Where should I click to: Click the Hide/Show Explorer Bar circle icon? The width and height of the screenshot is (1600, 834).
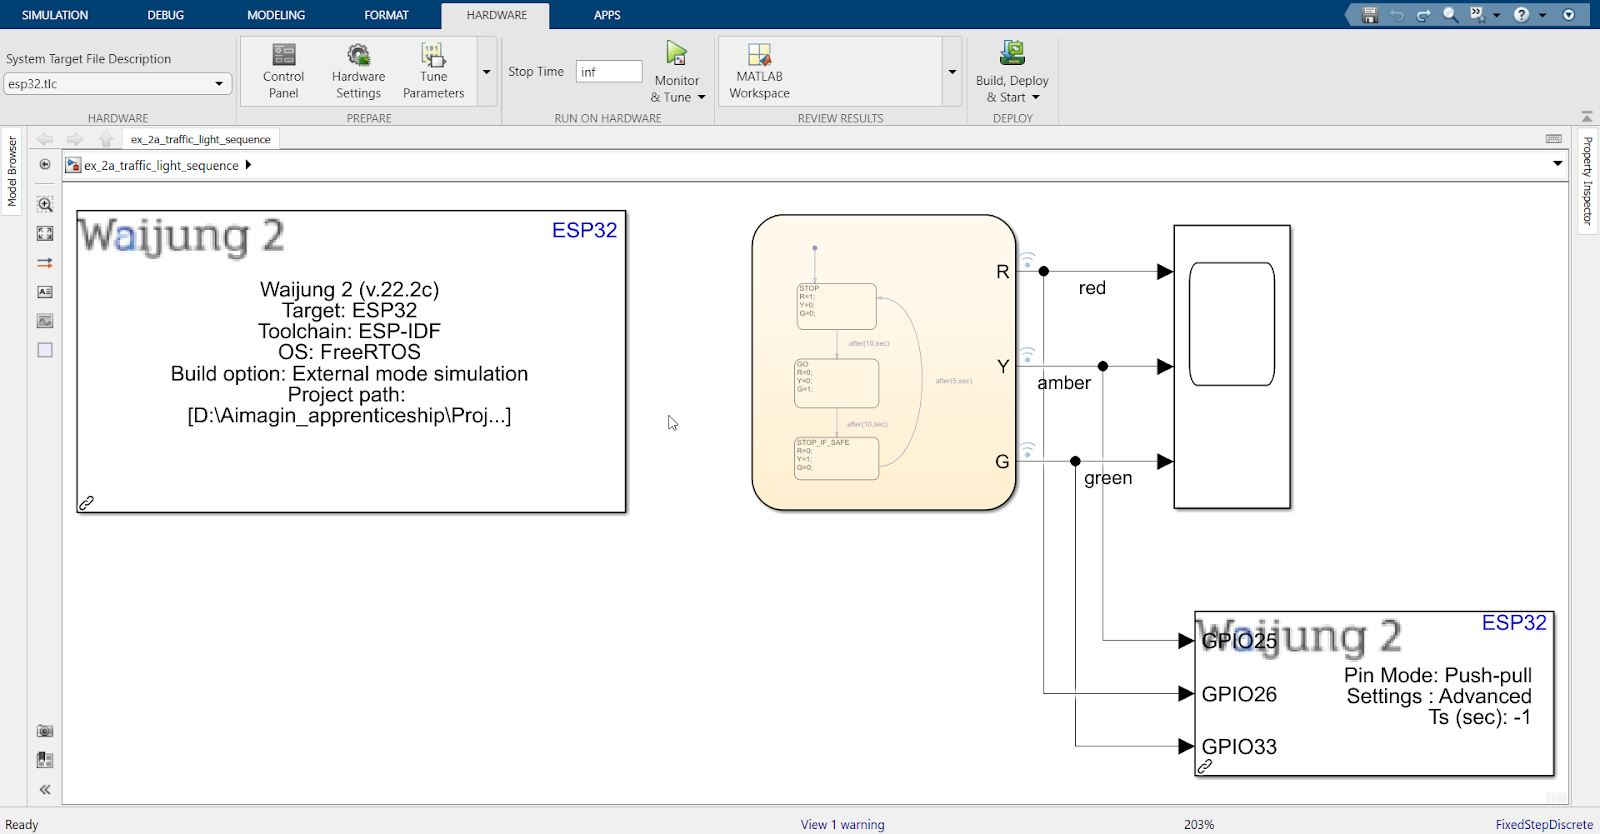[x=45, y=165]
